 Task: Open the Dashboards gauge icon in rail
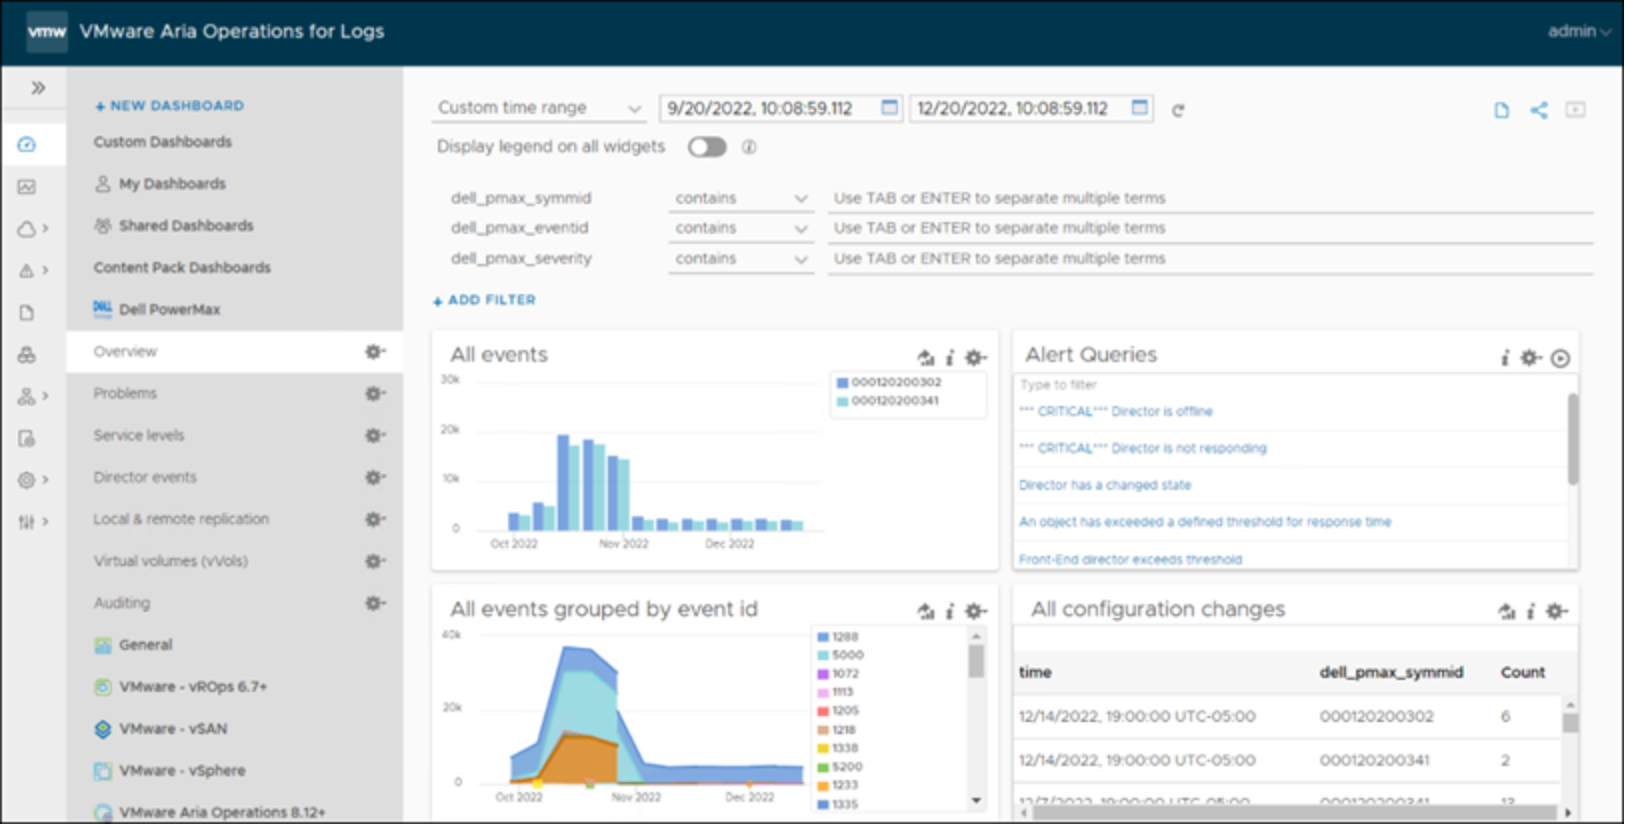pos(27,145)
